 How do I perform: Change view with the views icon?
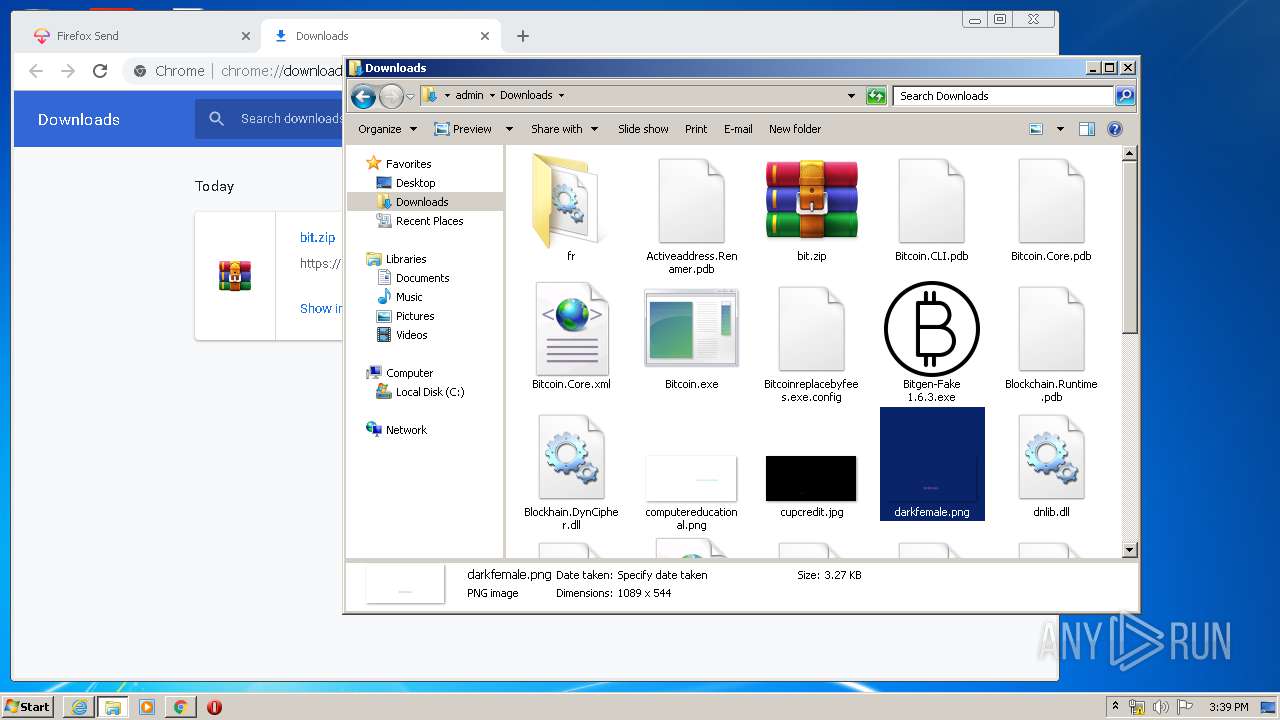coord(1036,129)
